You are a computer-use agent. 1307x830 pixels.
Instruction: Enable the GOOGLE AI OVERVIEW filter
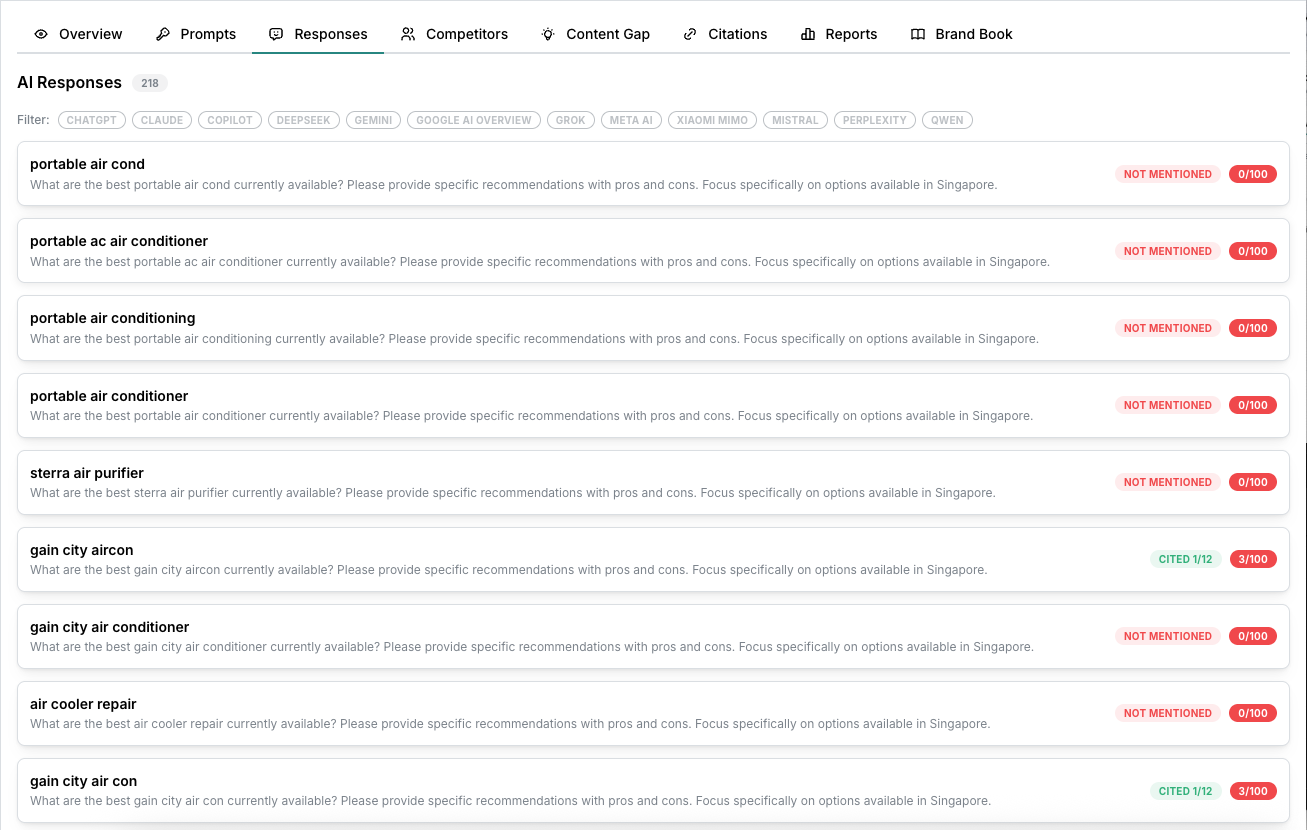pyautogui.click(x=474, y=120)
